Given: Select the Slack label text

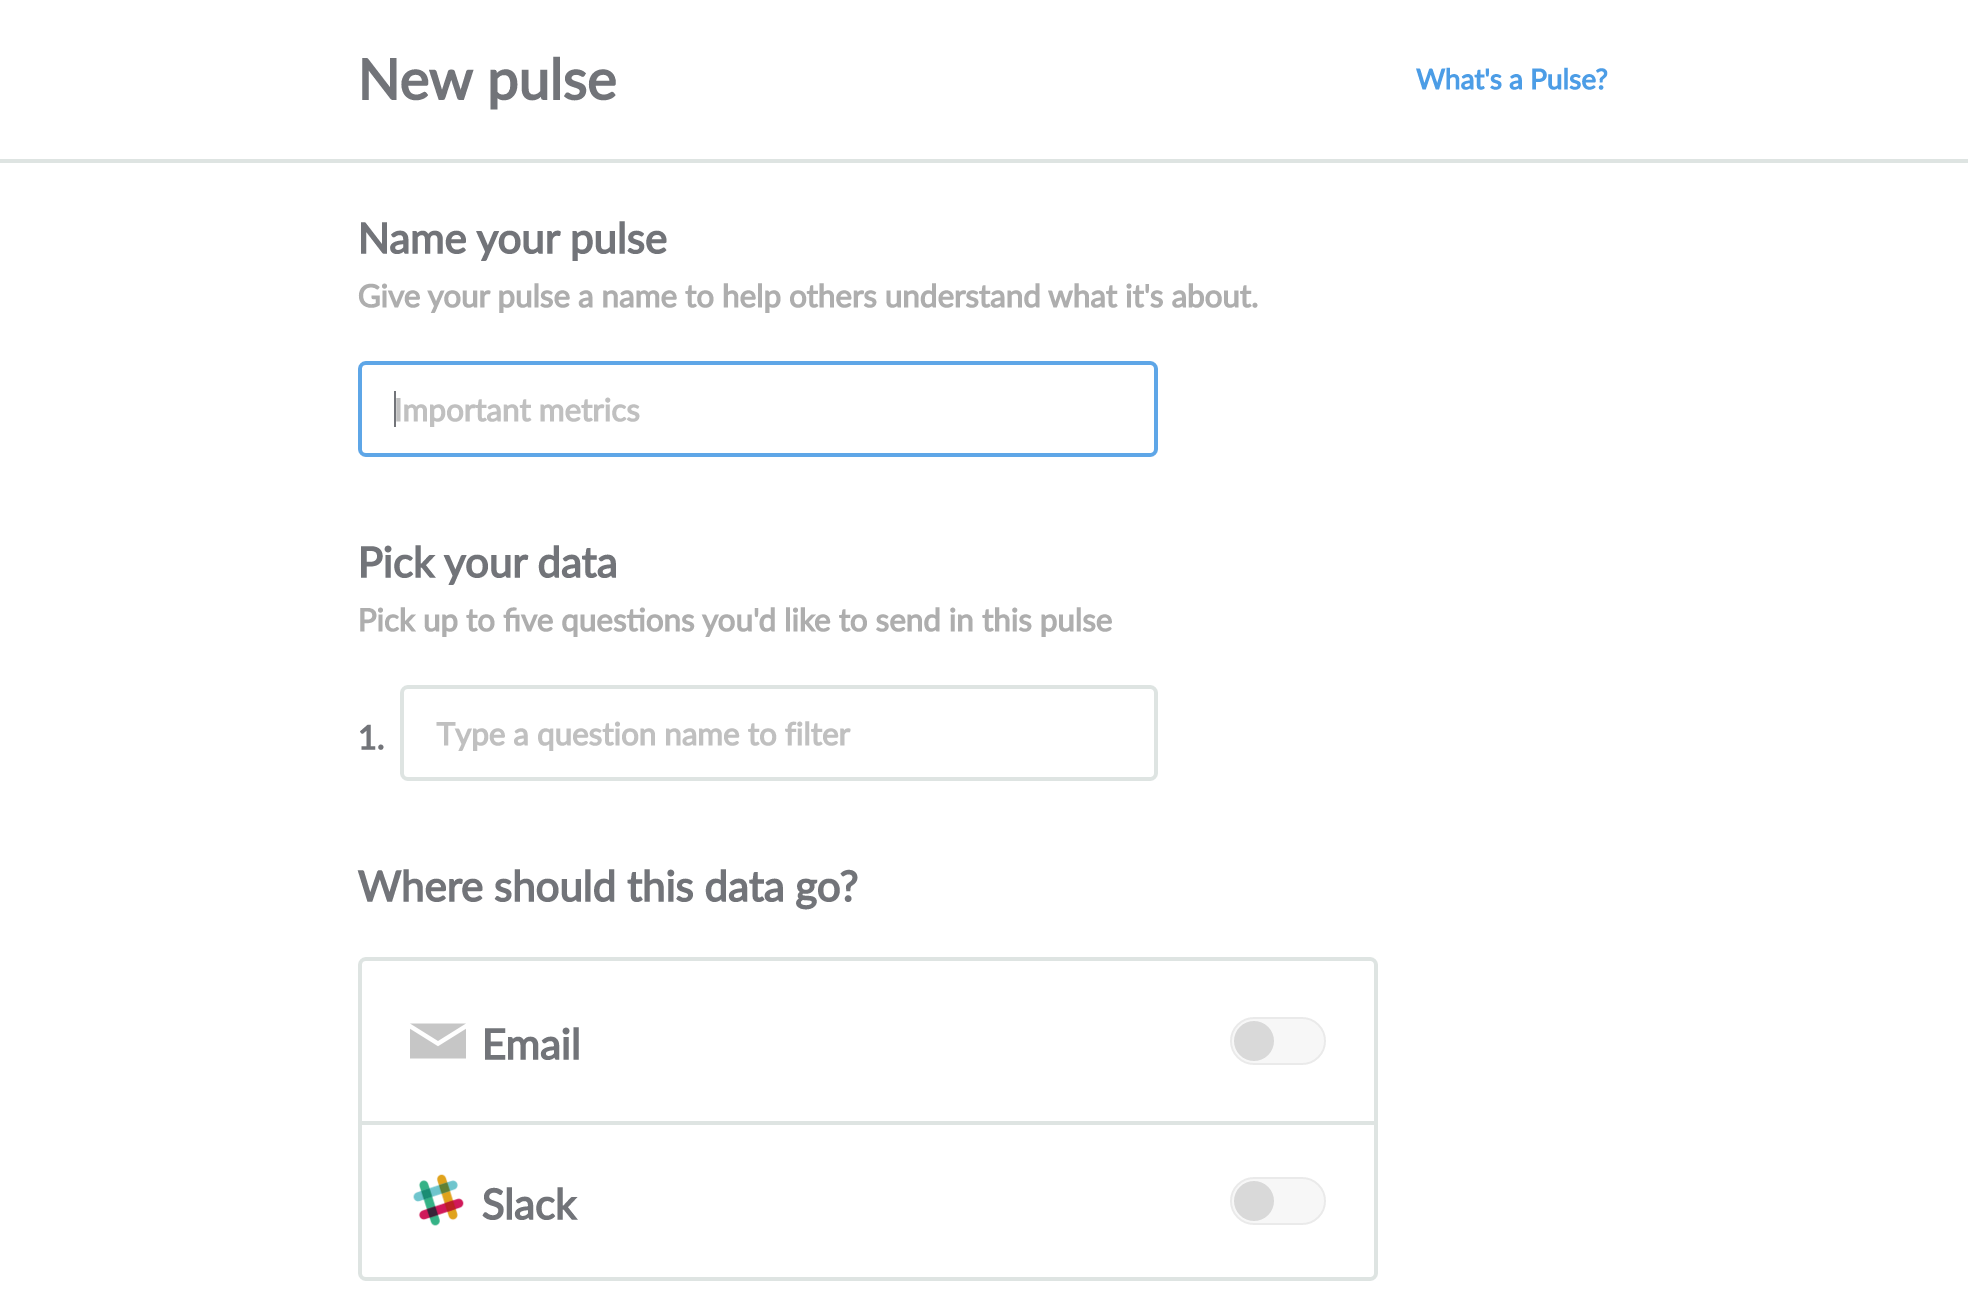Looking at the screenshot, I should tap(529, 1204).
